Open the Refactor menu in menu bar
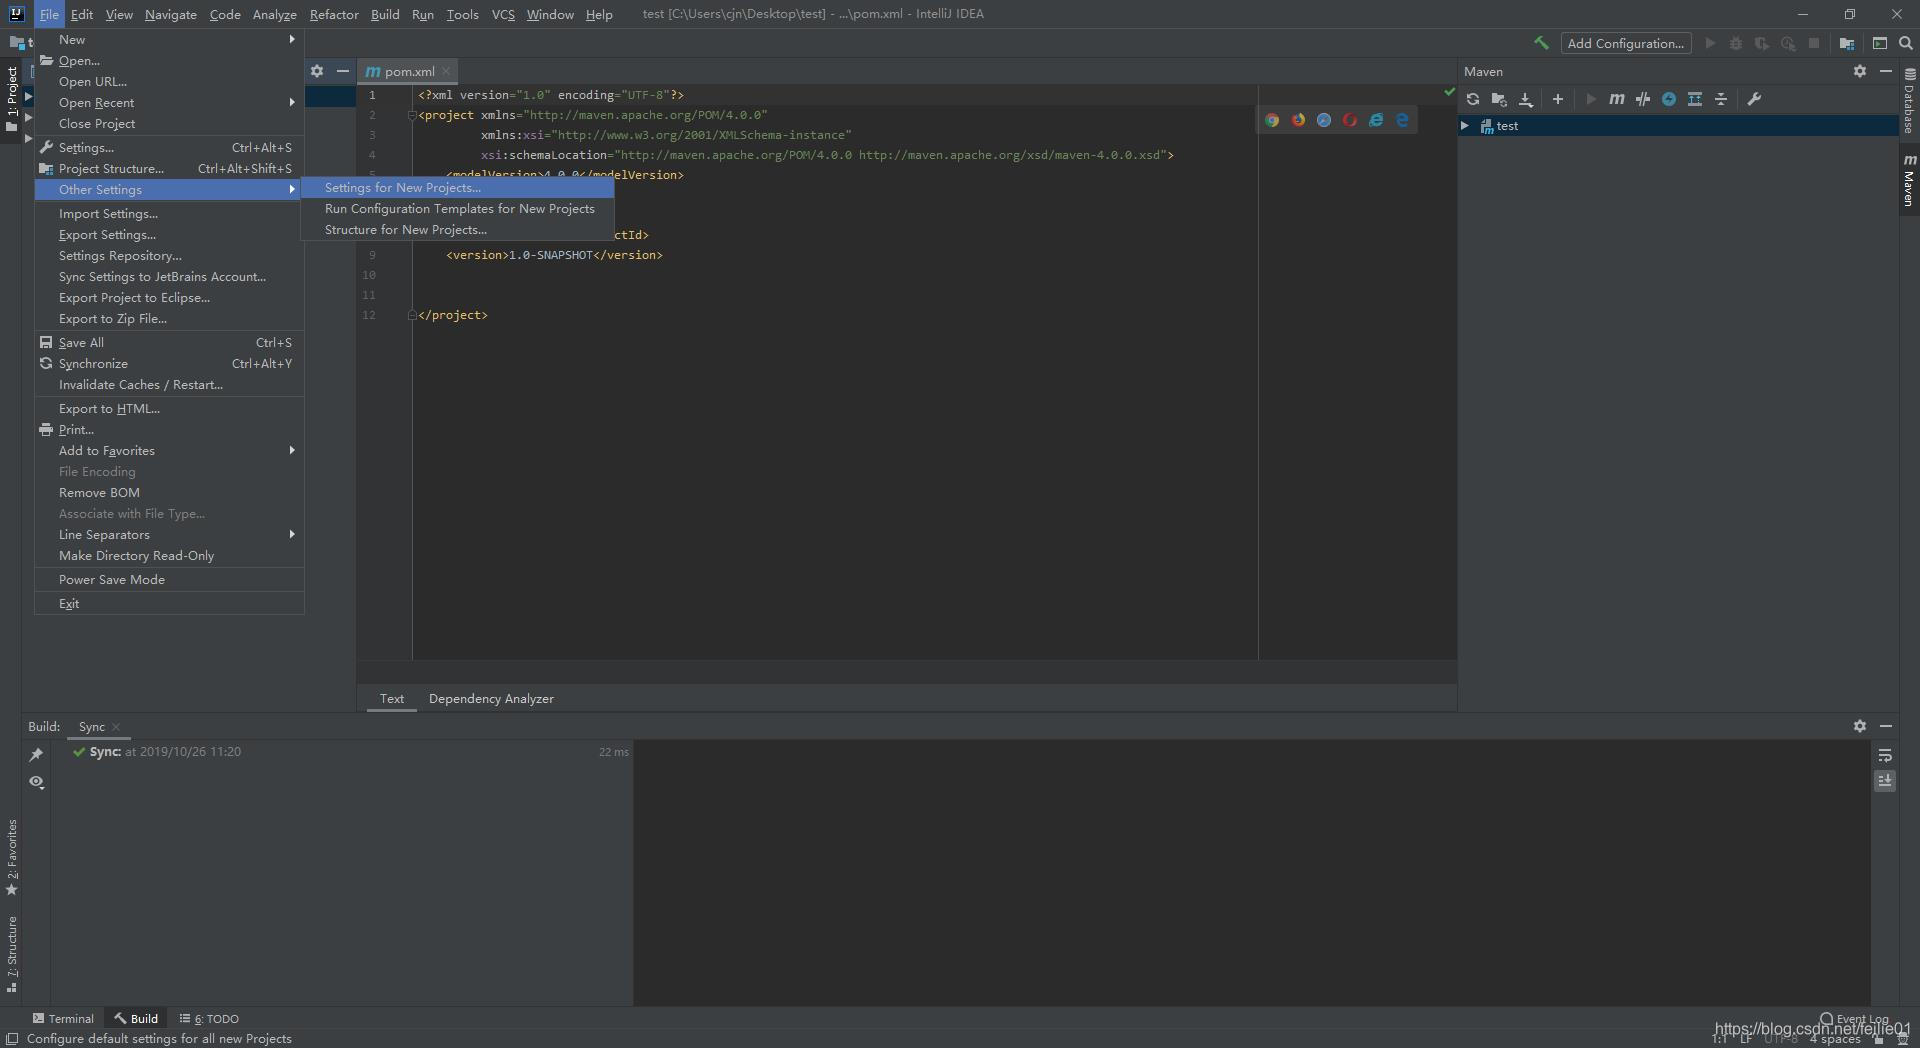 pyautogui.click(x=334, y=14)
